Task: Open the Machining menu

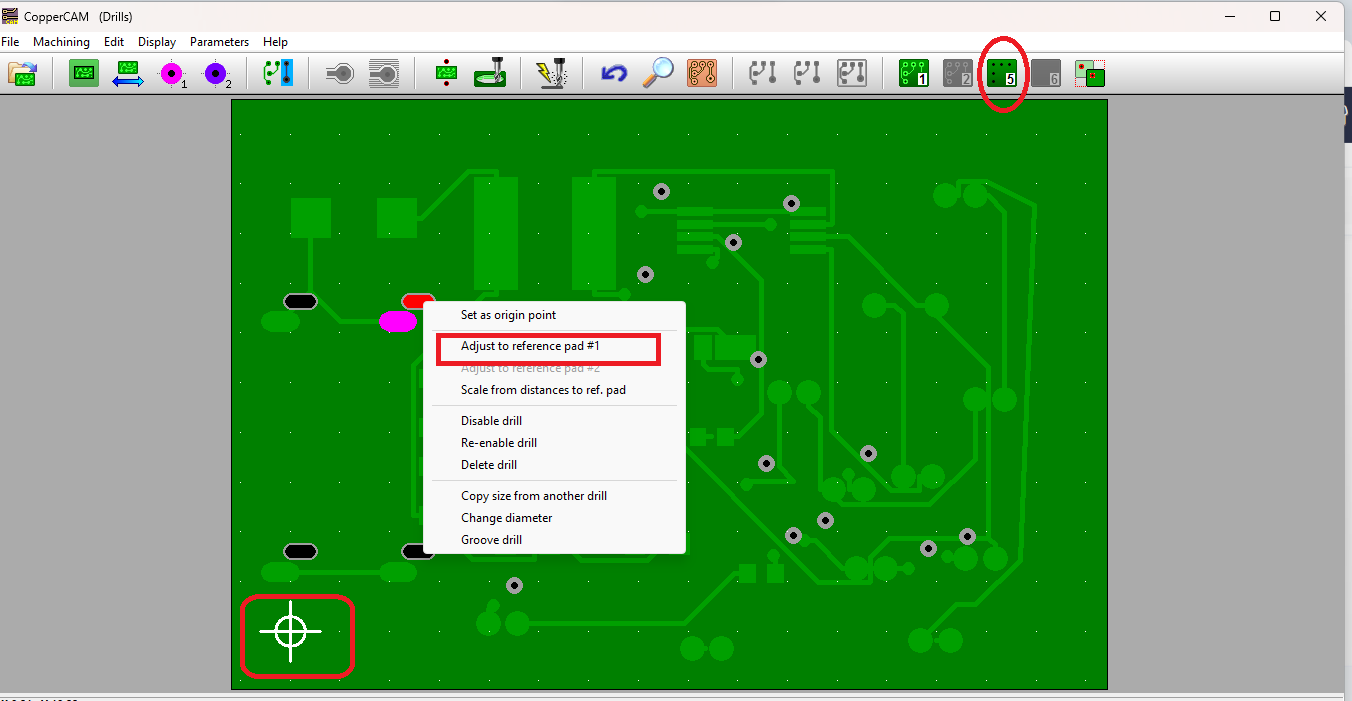Action: point(61,42)
